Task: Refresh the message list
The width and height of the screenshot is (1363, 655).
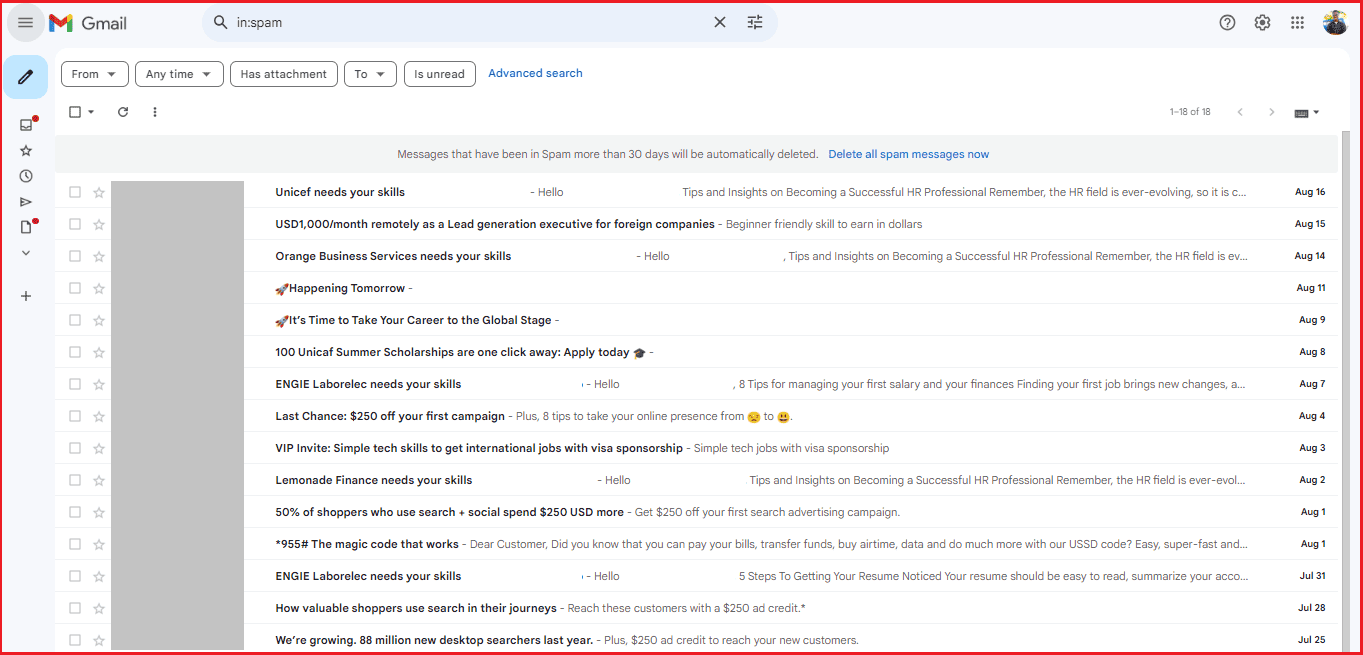Action: coord(122,111)
